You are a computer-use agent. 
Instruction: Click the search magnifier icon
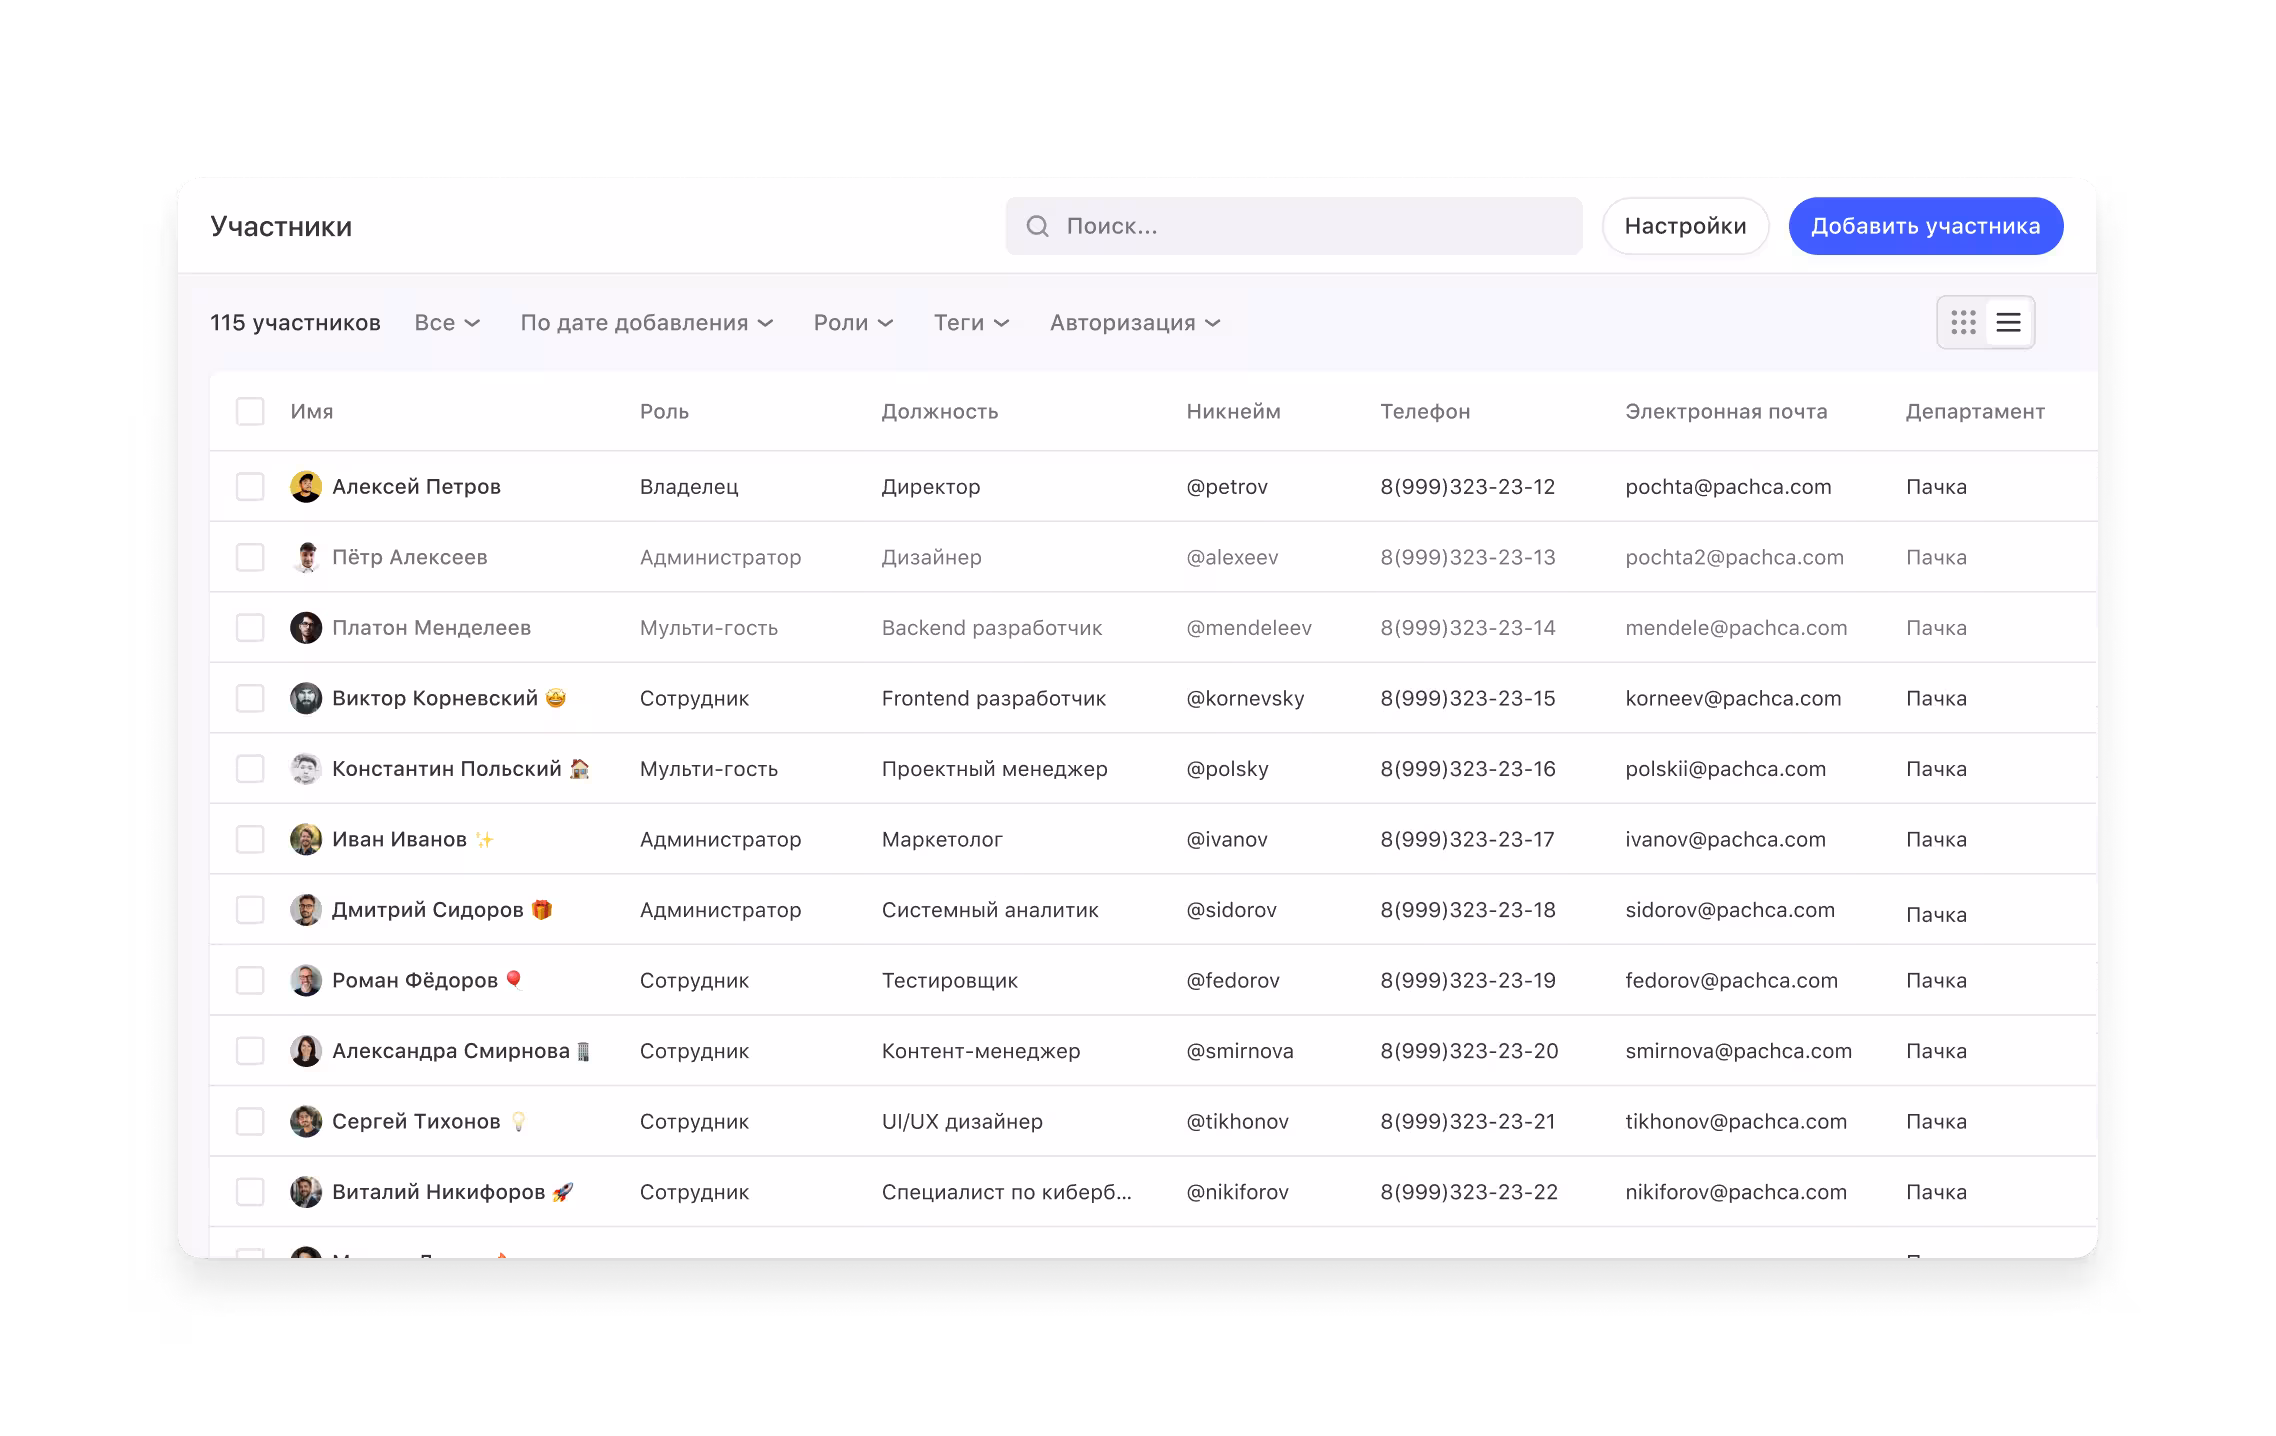coord(1037,226)
